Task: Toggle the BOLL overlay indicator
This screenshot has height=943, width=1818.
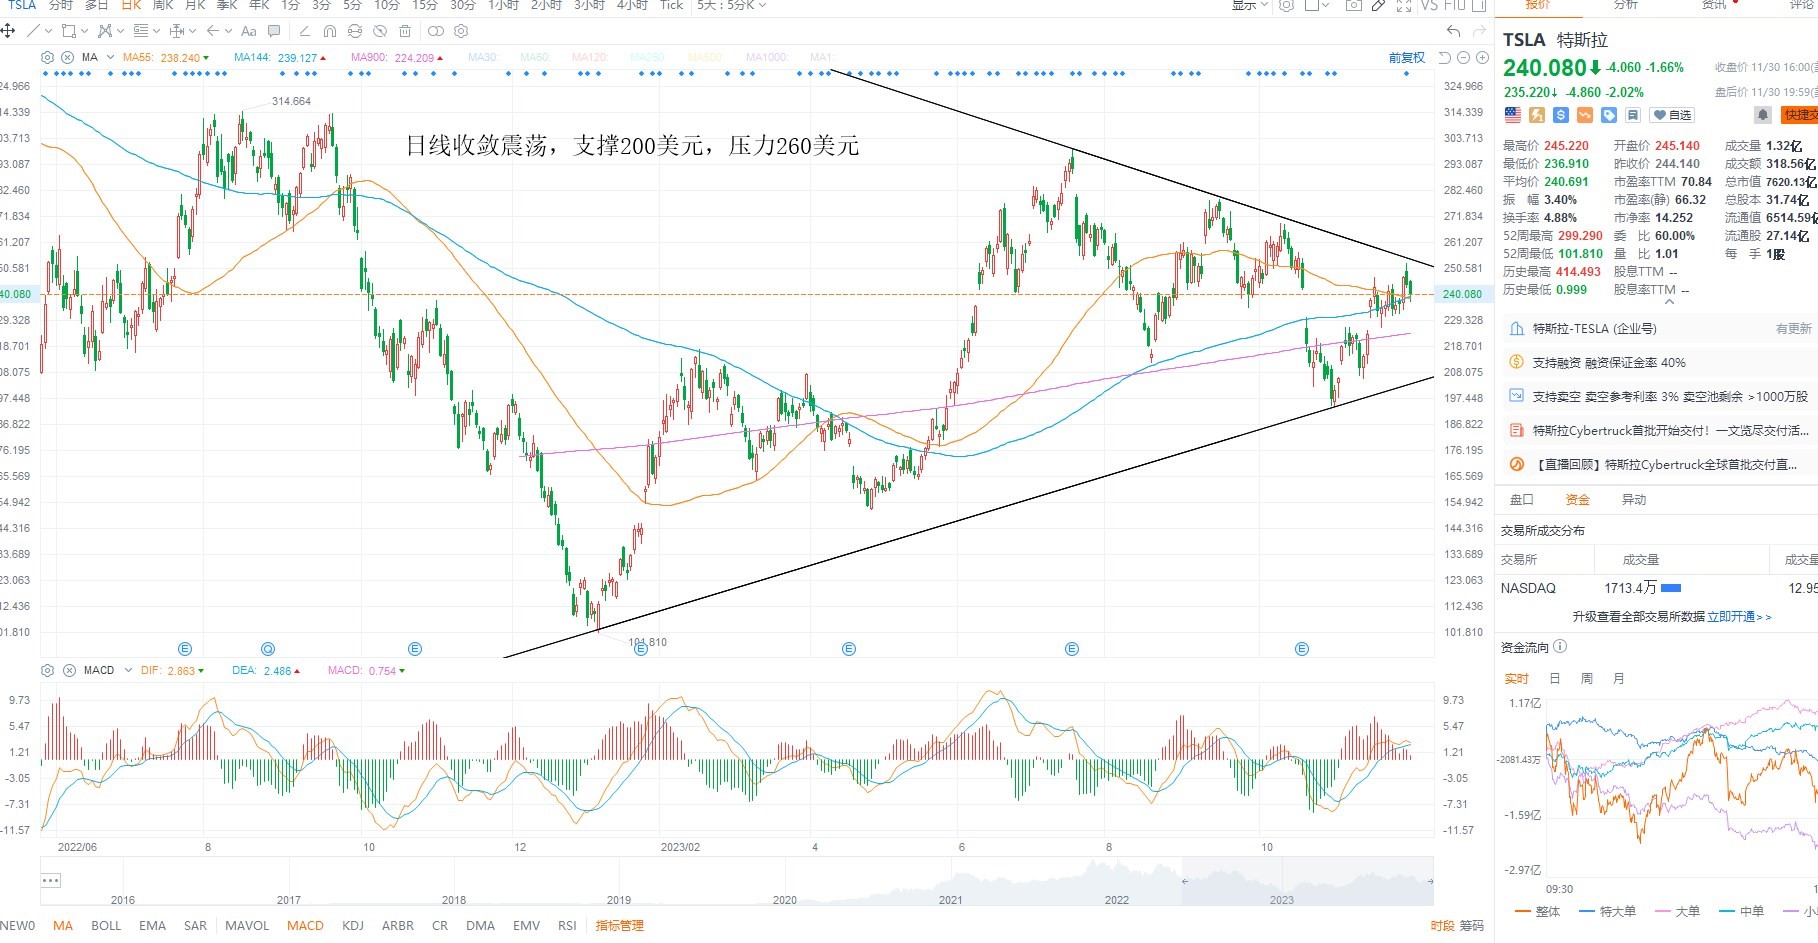Action: coord(106,925)
